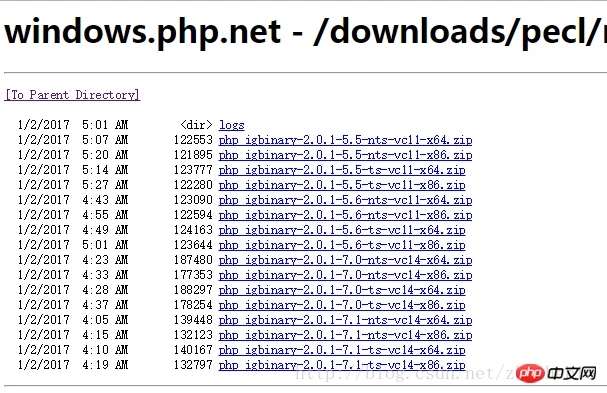Download php_igbinary-2.0.1-5.6-nts-vc11-x64.zip
This screenshot has width=607, height=393.
click(345, 200)
